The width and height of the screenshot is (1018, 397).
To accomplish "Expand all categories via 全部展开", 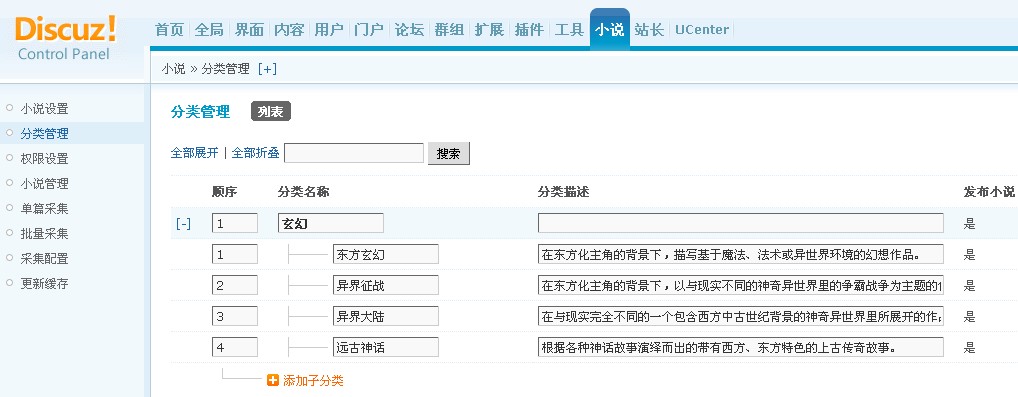I will click(x=195, y=153).
